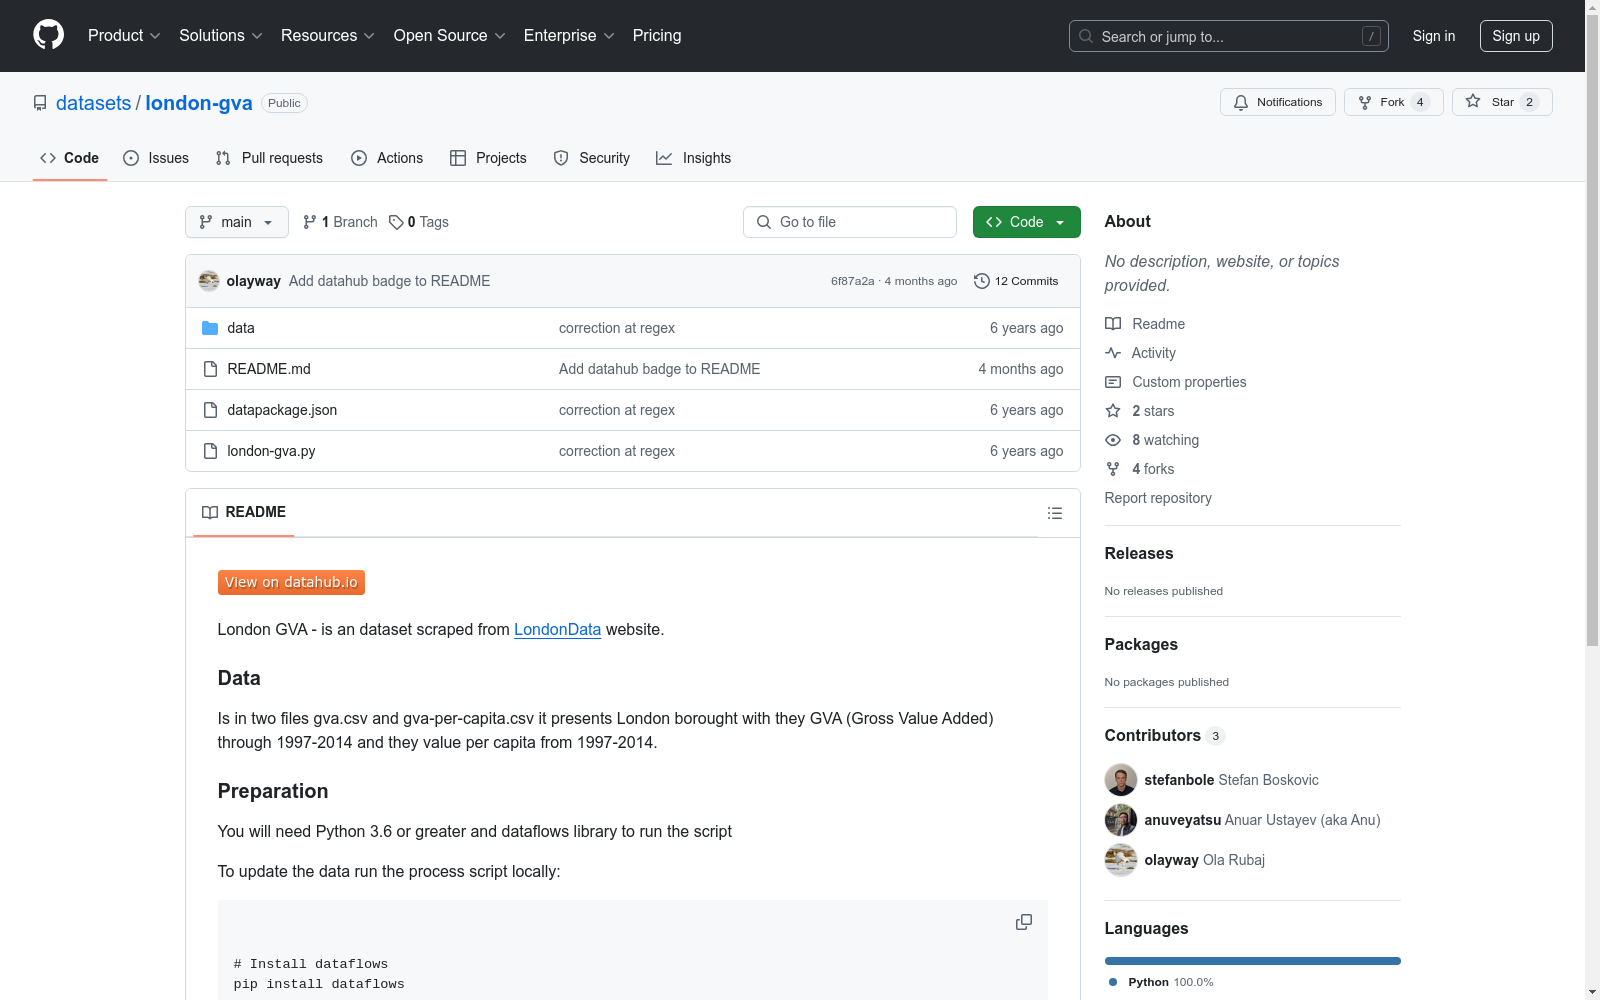Click the Python language bar
This screenshot has width=1600, height=1000.
point(1253,961)
